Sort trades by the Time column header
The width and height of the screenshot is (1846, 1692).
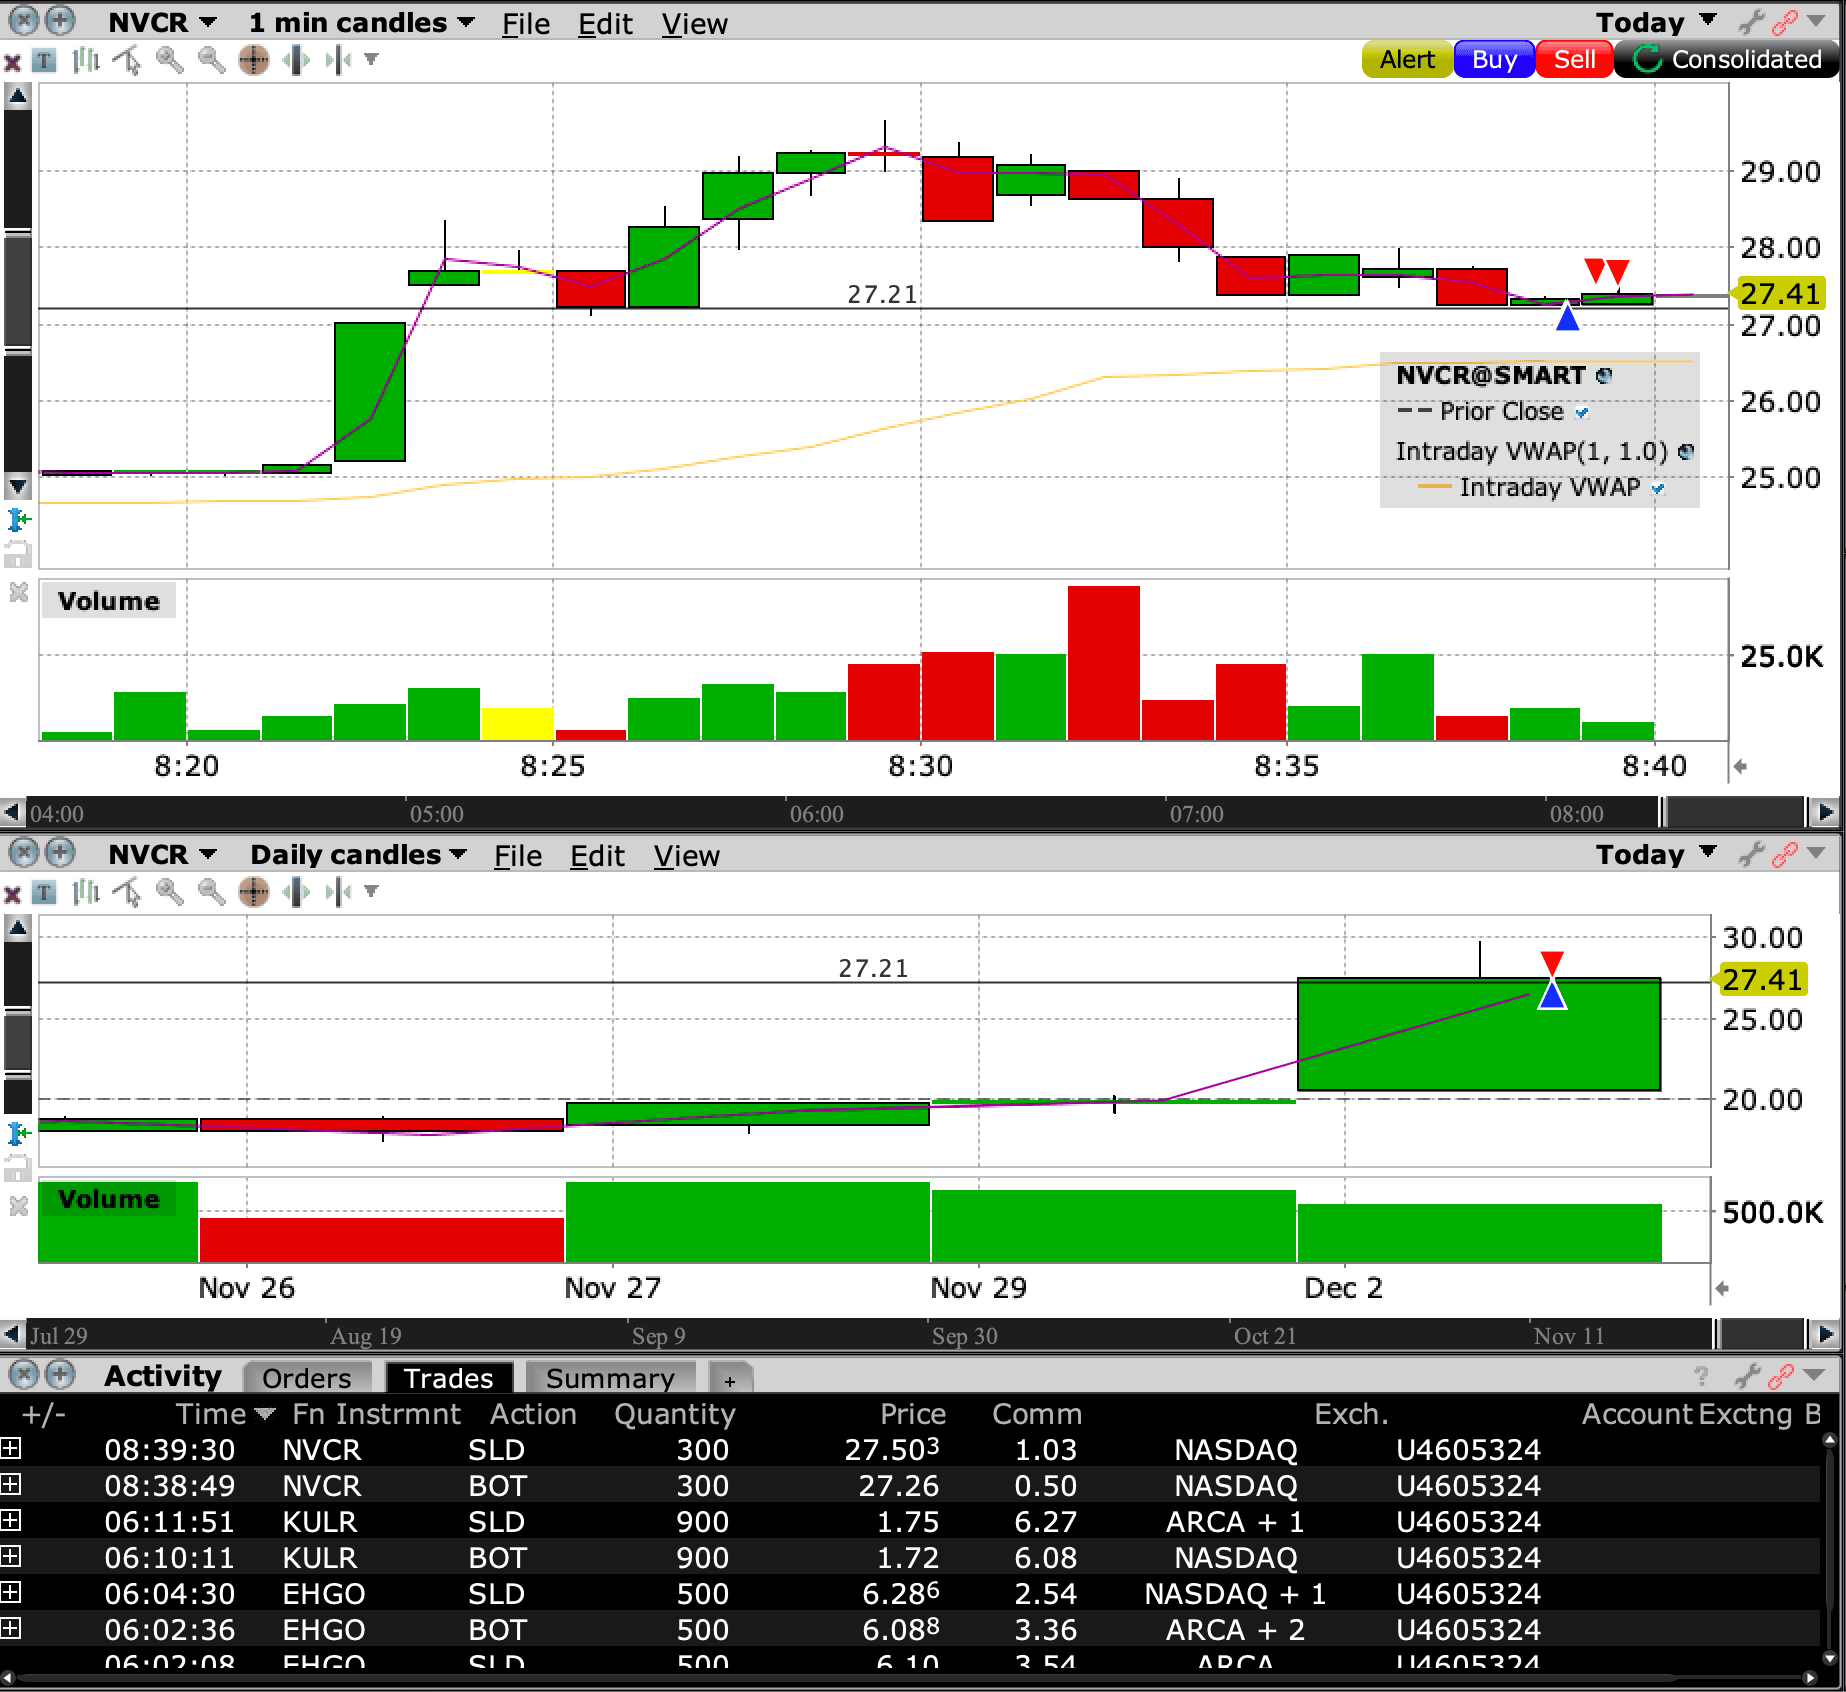tap(212, 1414)
